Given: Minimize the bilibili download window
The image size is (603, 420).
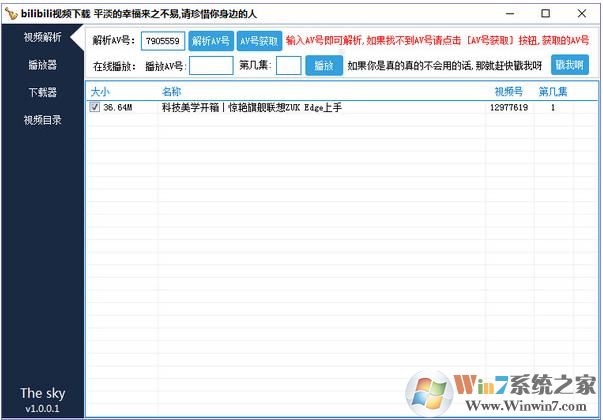Looking at the screenshot, I should pyautogui.click(x=510, y=13).
